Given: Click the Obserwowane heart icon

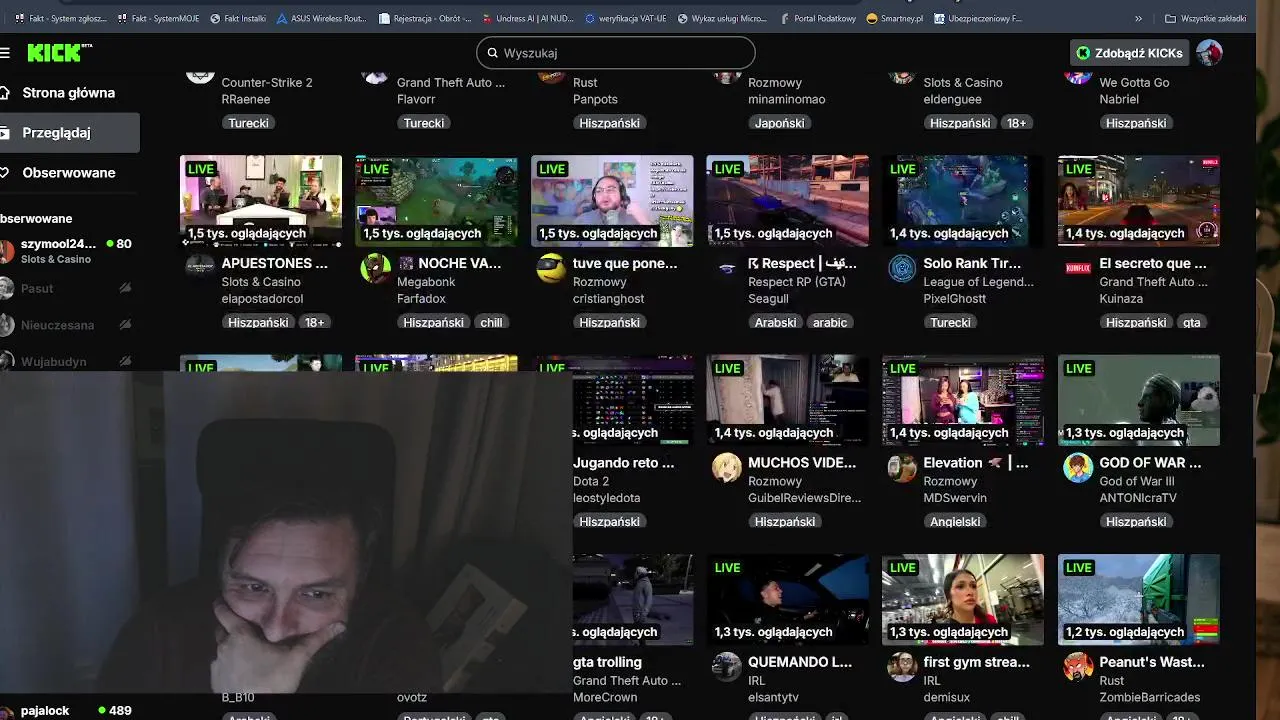Looking at the screenshot, I should [5, 172].
